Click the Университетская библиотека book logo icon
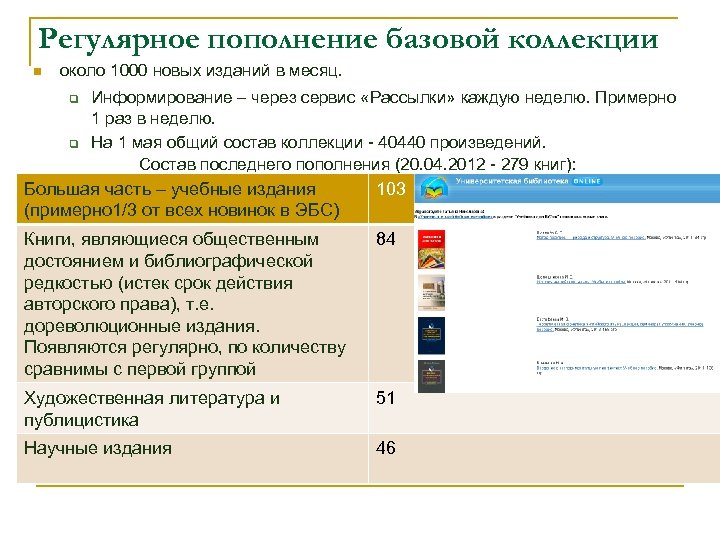 434,187
